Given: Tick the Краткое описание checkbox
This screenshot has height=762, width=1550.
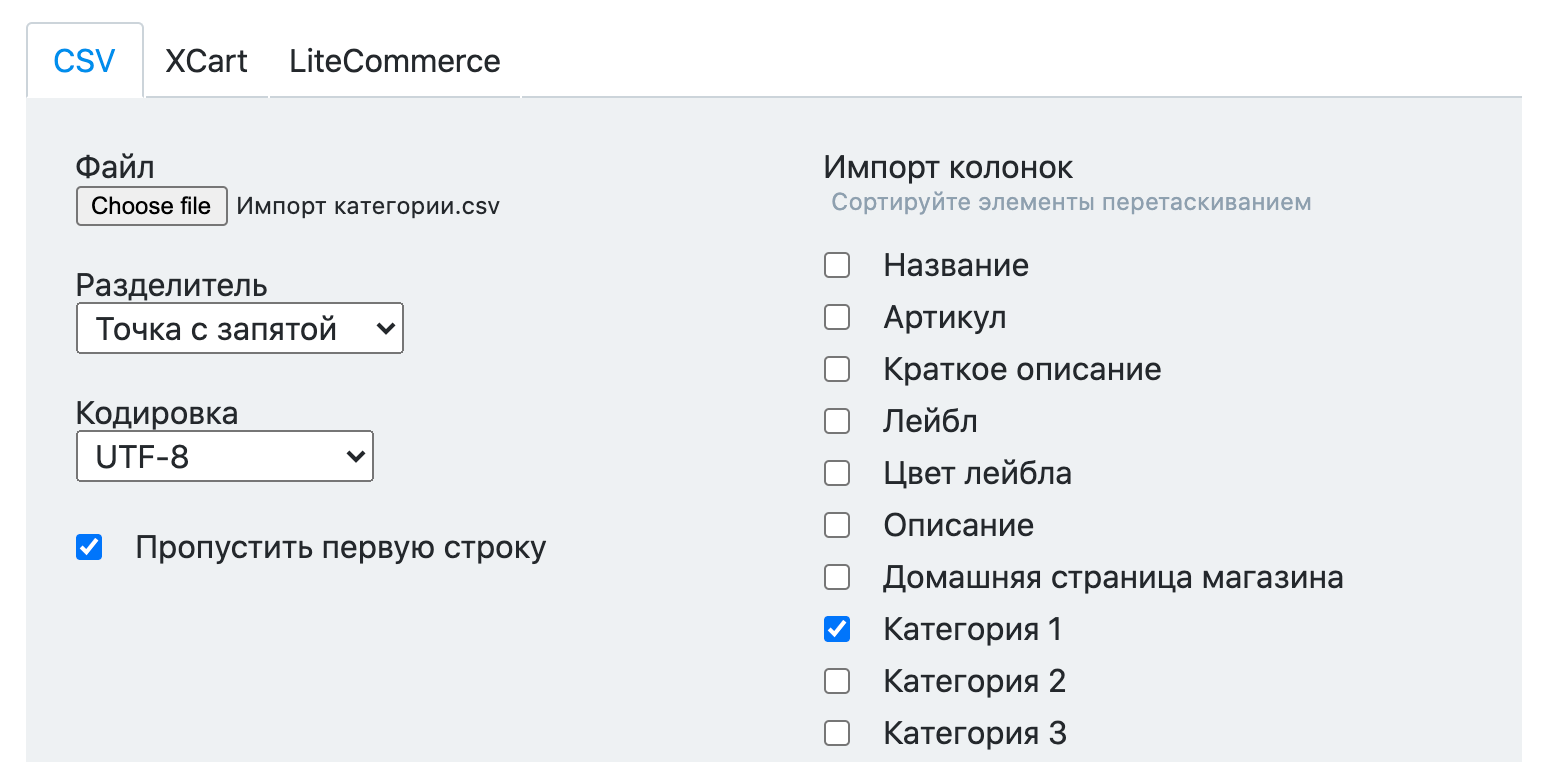Looking at the screenshot, I should (x=837, y=369).
